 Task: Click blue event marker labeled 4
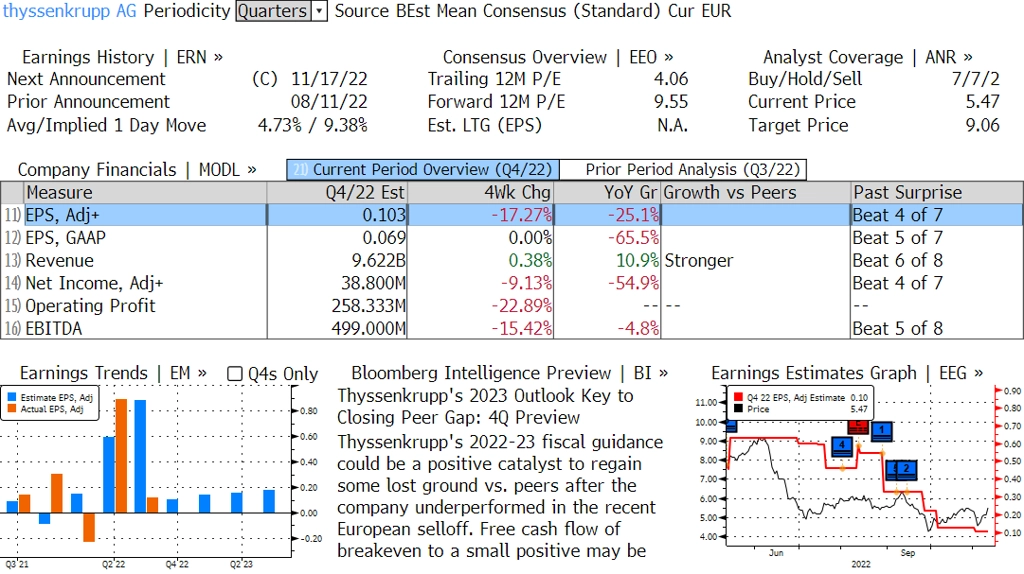point(842,447)
